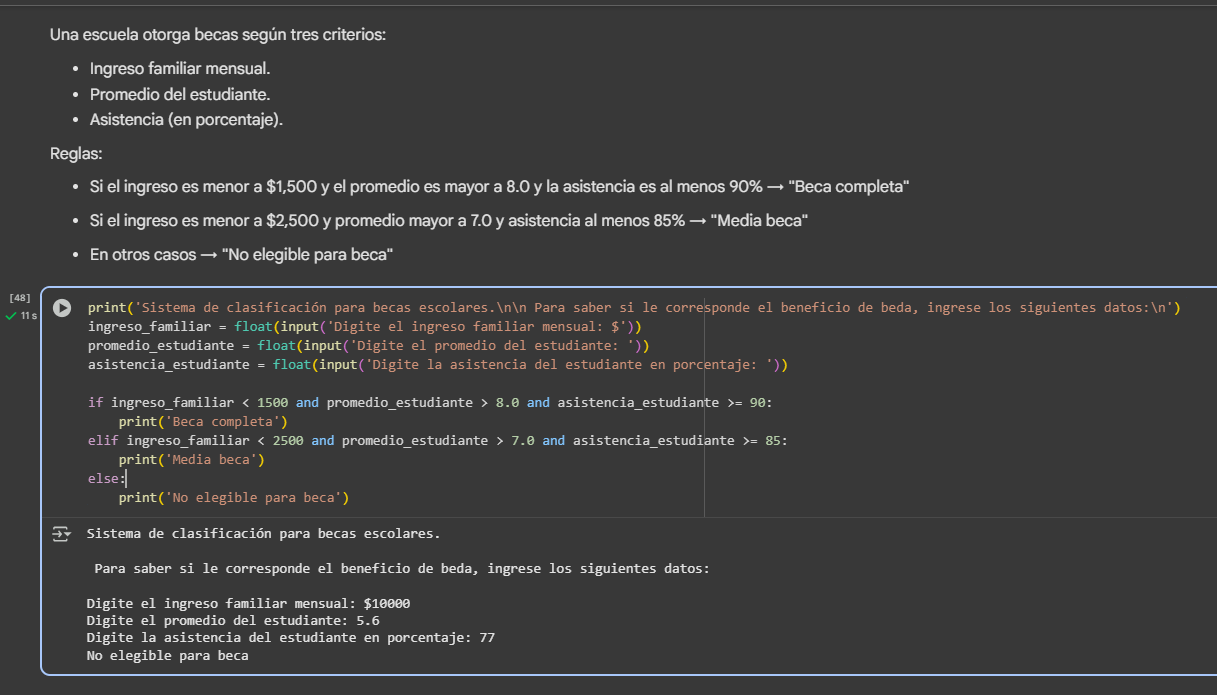The image size is (1217, 695).
Task: Select the bullet 'Asistencia (en porcentaje).'
Action: (187, 120)
